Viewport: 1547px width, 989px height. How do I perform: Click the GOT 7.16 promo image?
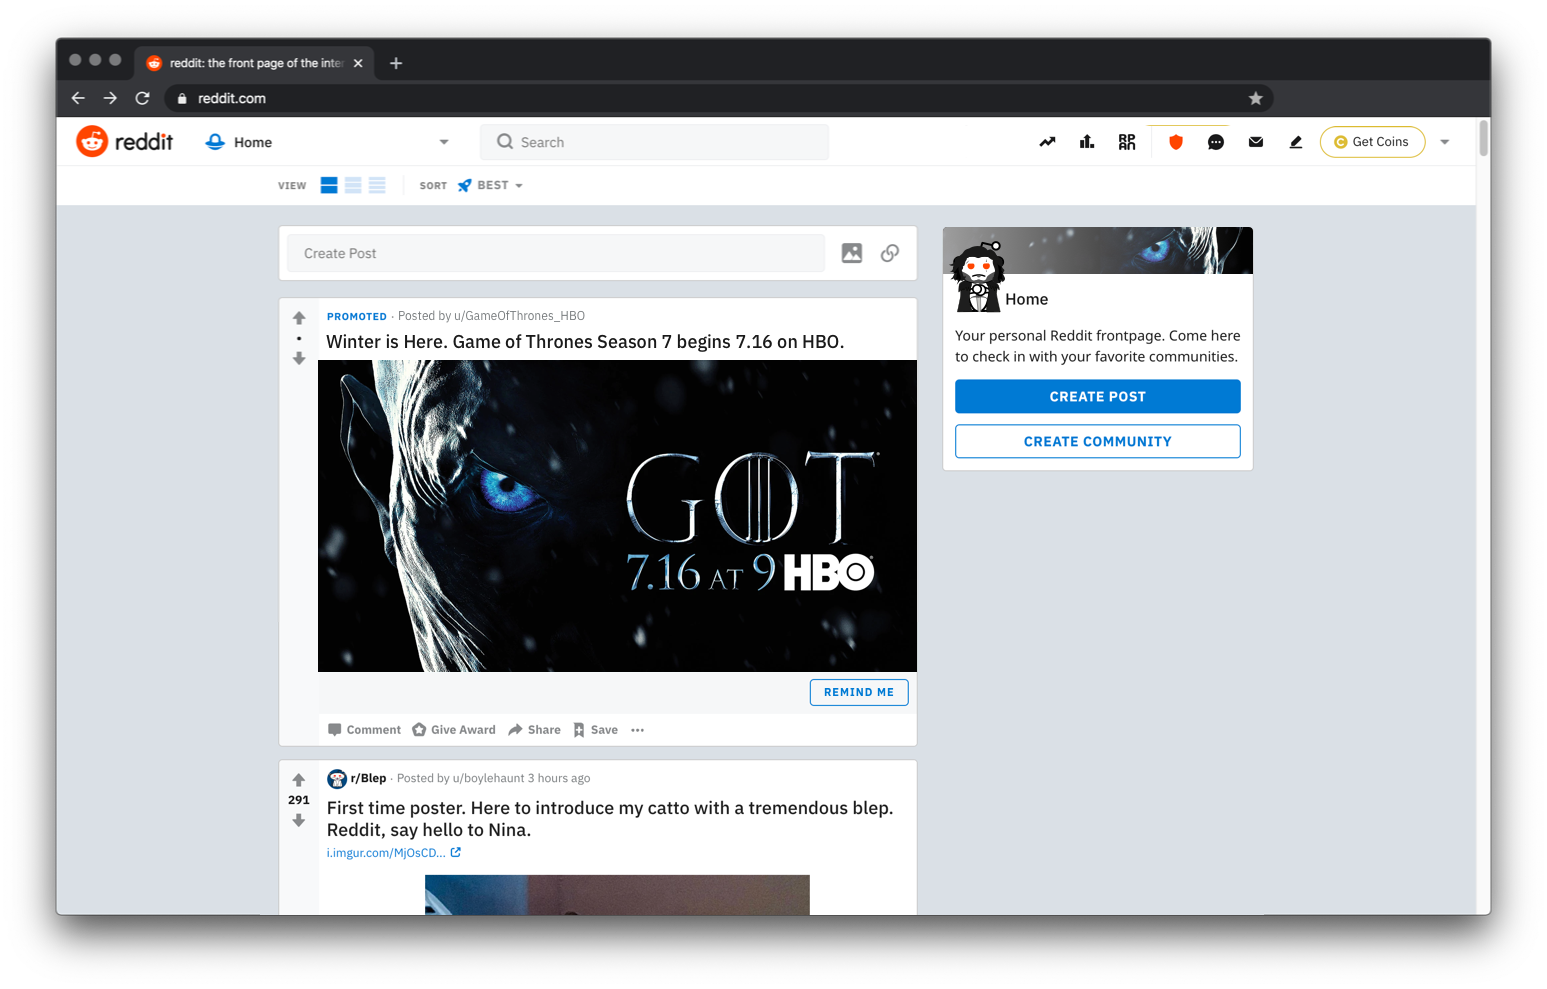[x=617, y=516]
